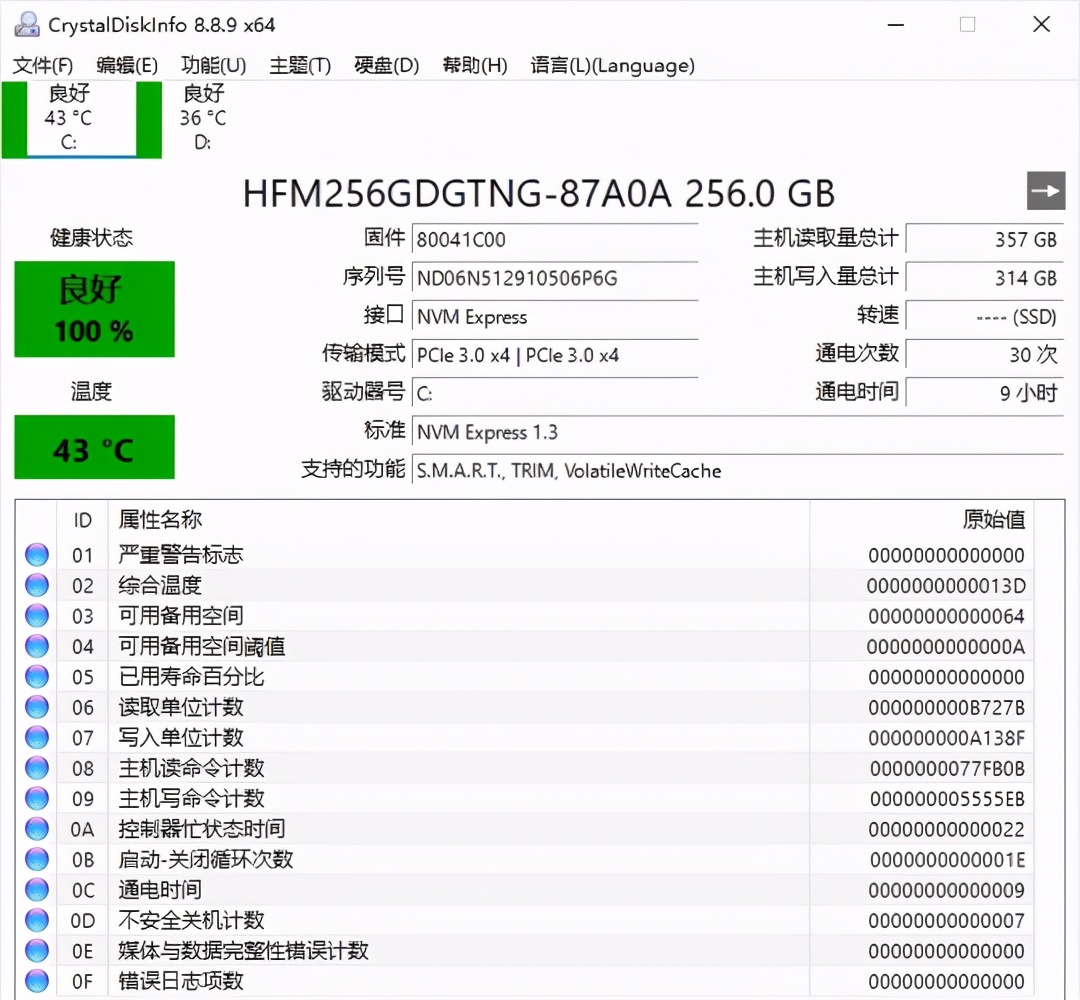Image resolution: width=1080 pixels, height=1000 pixels.
Task: Click blue status dot for 已用寿命百分比
Action: point(36,676)
